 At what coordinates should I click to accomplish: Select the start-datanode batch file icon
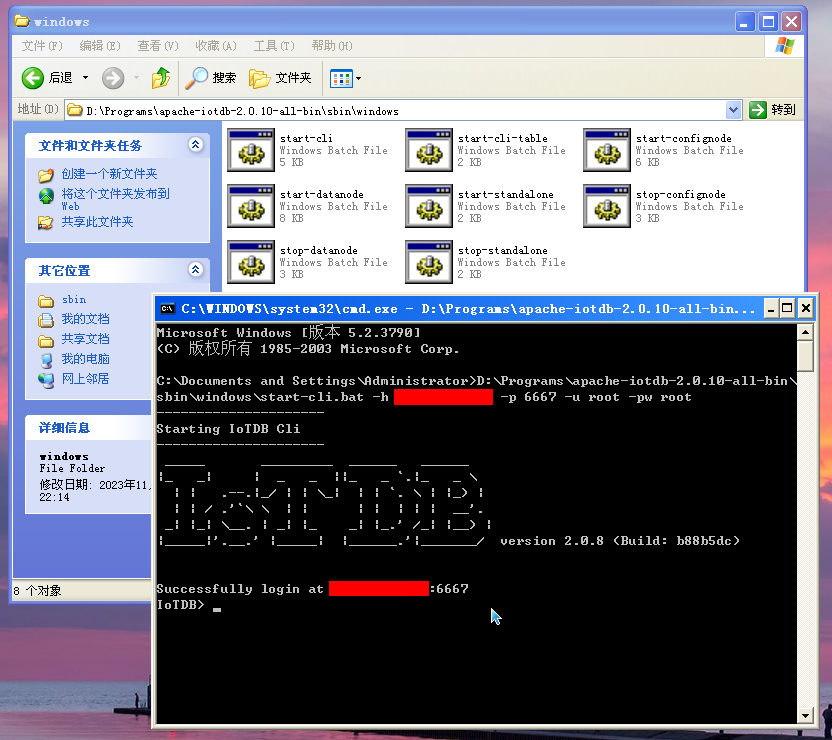[251, 206]
